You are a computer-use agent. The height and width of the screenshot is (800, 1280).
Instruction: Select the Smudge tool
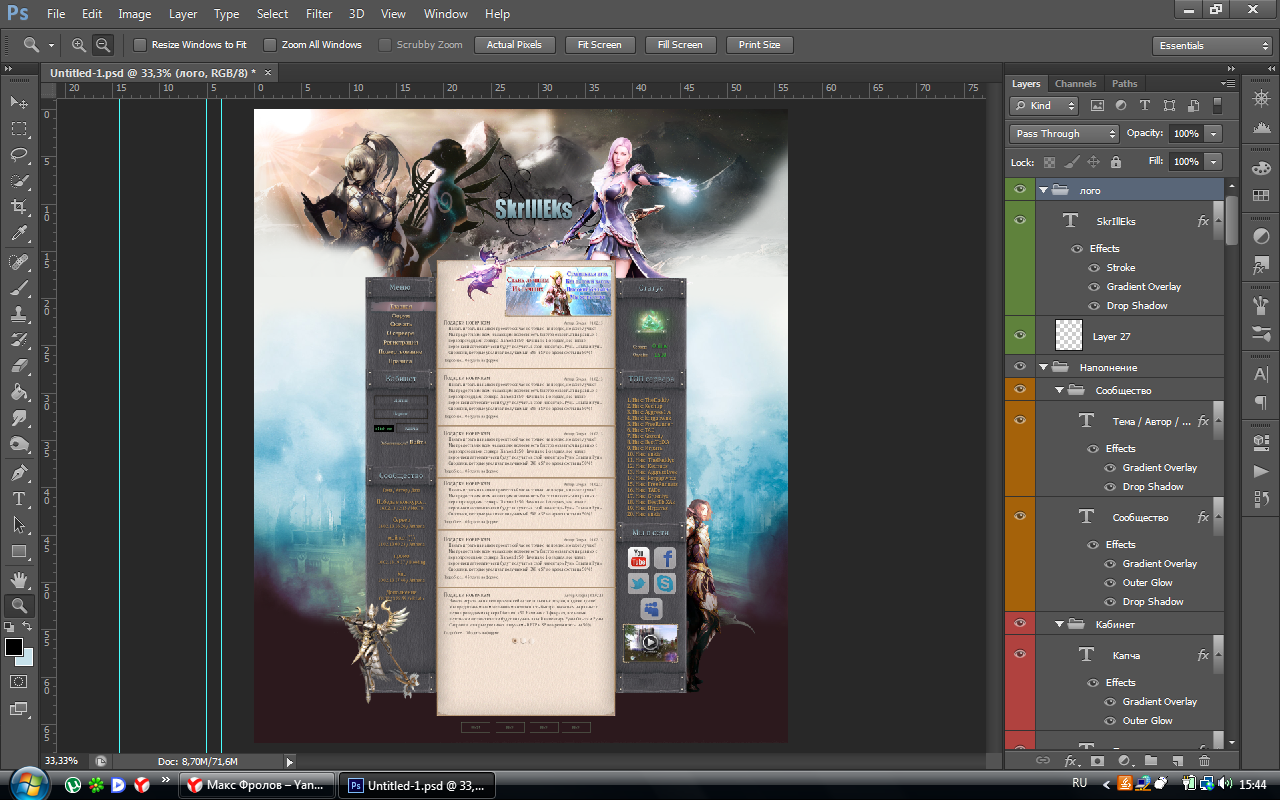pos(19,418)
